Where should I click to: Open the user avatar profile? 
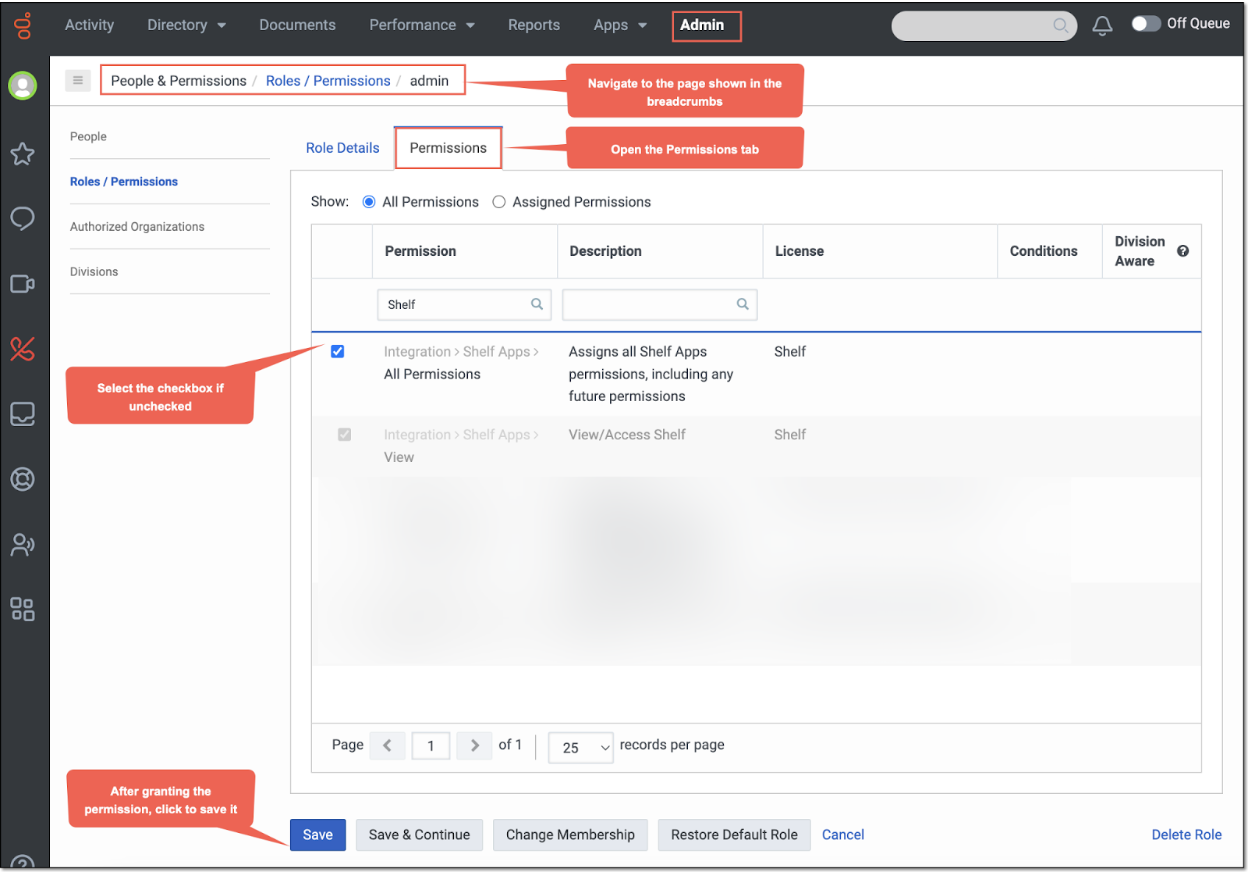tap(22, 86)
